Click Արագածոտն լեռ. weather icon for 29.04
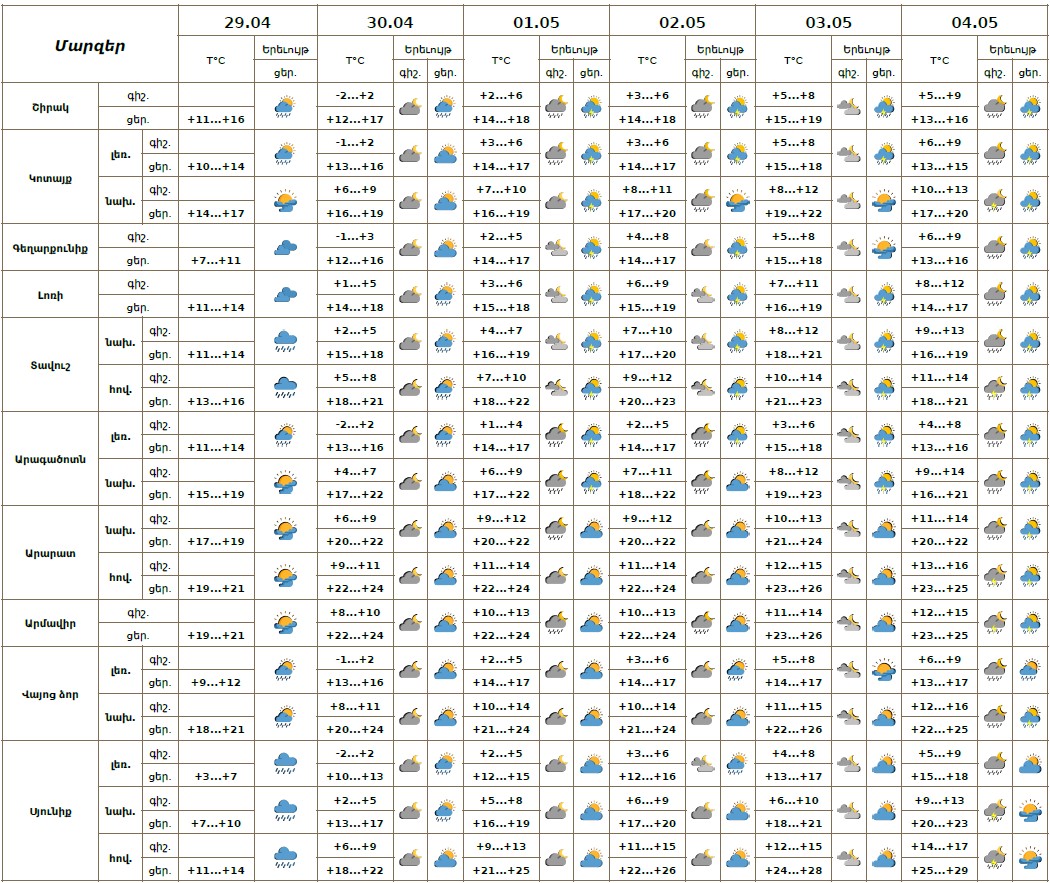1050x883 pixels. (285, 436)
